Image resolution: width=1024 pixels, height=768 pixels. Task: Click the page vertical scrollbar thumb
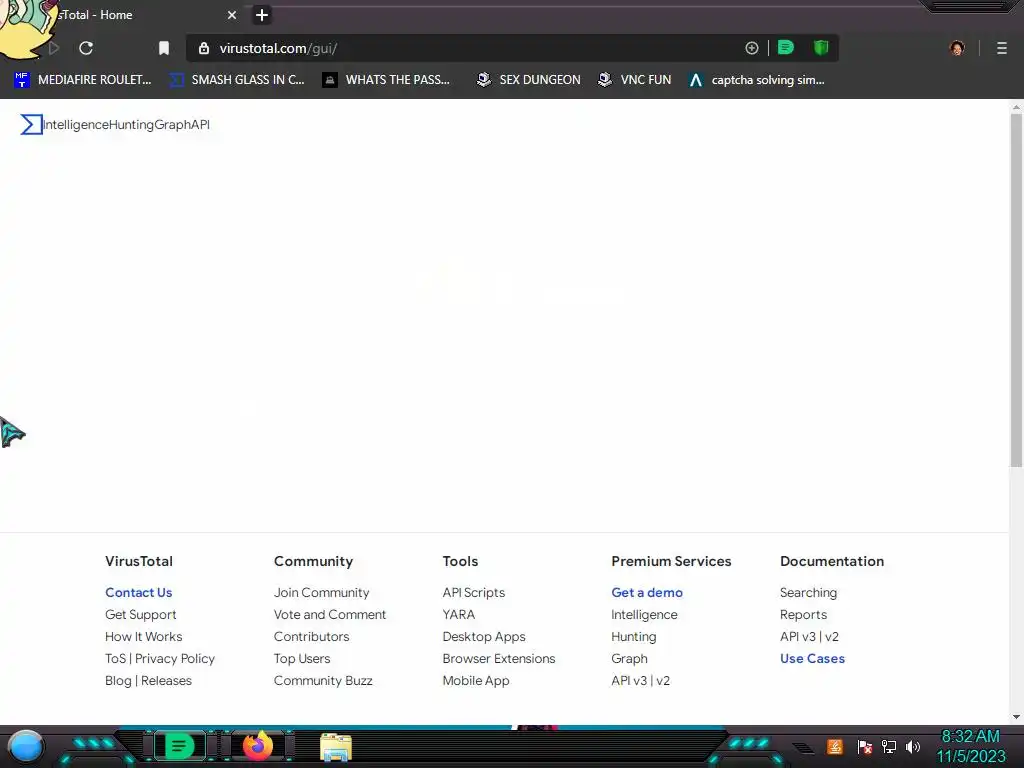(x=1016, y=291)
